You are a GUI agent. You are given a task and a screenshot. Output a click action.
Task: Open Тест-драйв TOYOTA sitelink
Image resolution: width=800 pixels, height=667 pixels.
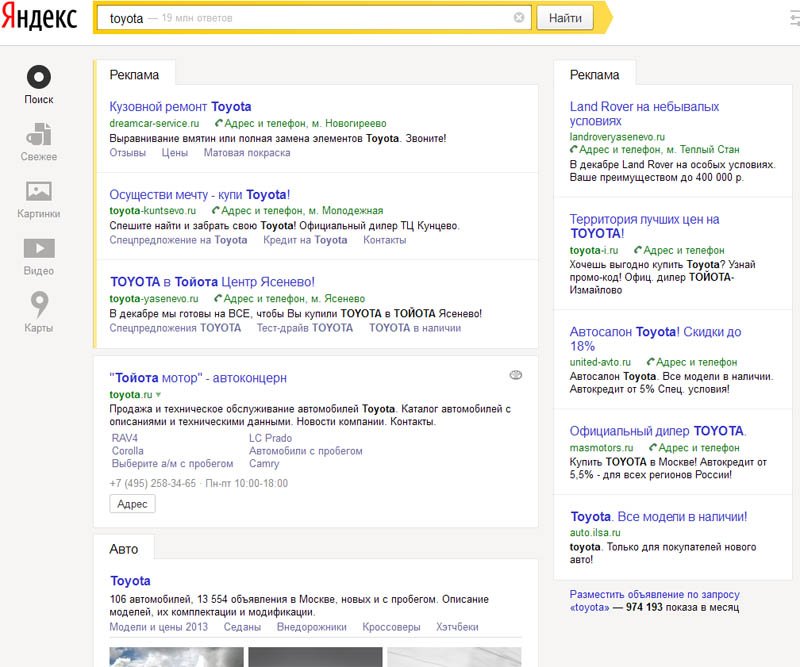point(305,328)
